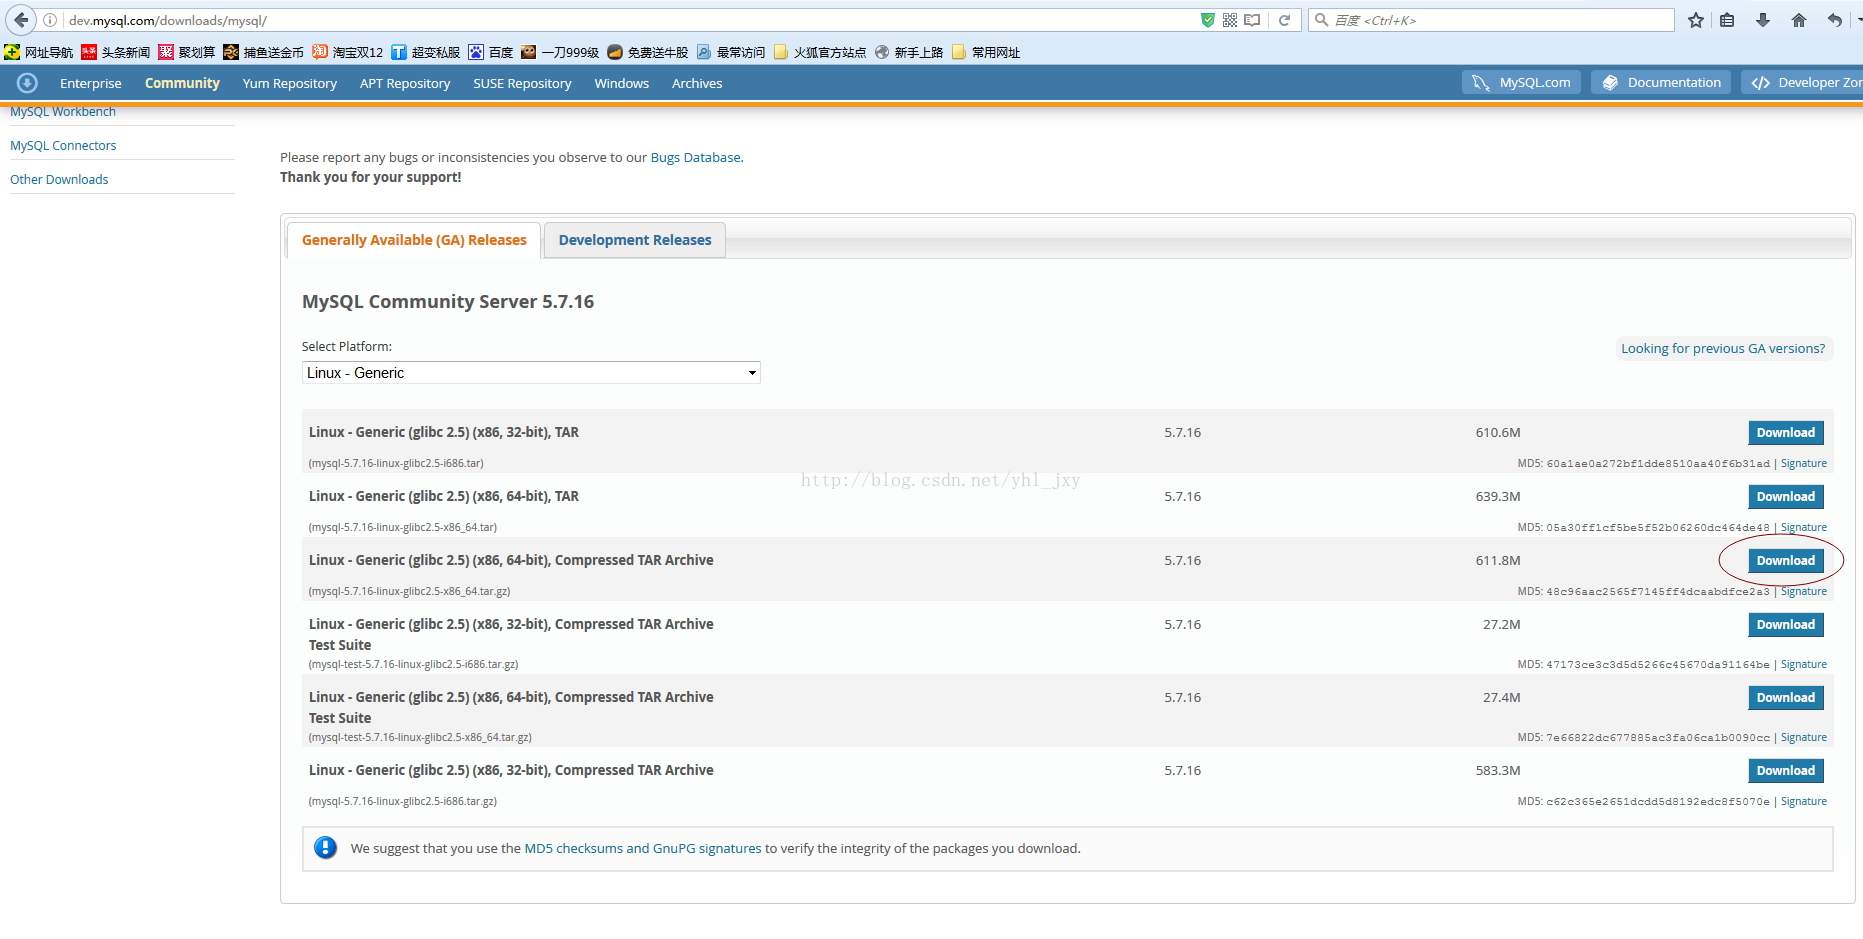
Task: Open 头条新闻 bookmark
Action: [x=116, y=52]
